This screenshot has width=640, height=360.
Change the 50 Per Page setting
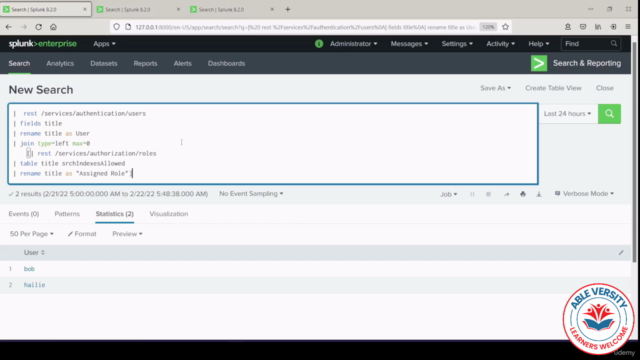[31, 234]
